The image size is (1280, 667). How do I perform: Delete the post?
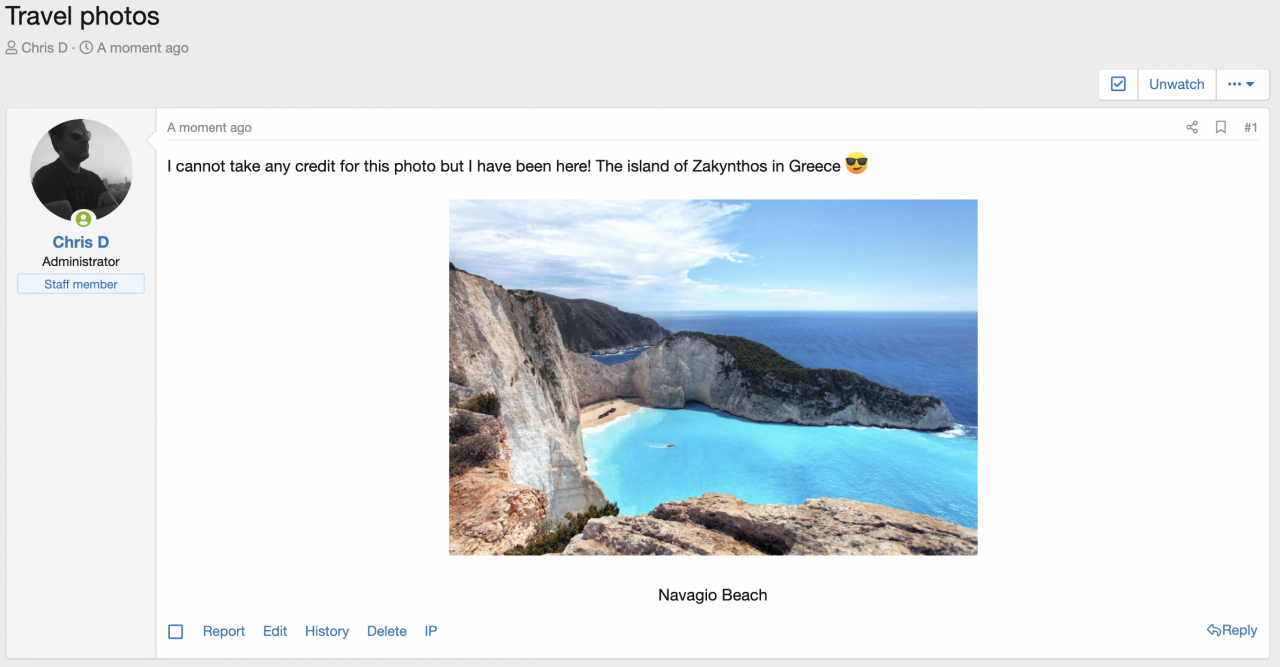click(386, 631)
